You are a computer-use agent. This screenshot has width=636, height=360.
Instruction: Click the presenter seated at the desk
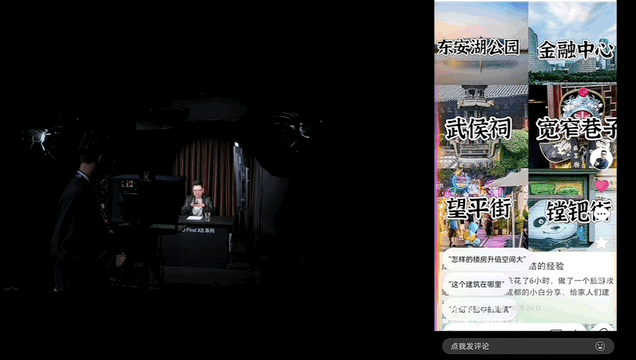click(198, 199)
